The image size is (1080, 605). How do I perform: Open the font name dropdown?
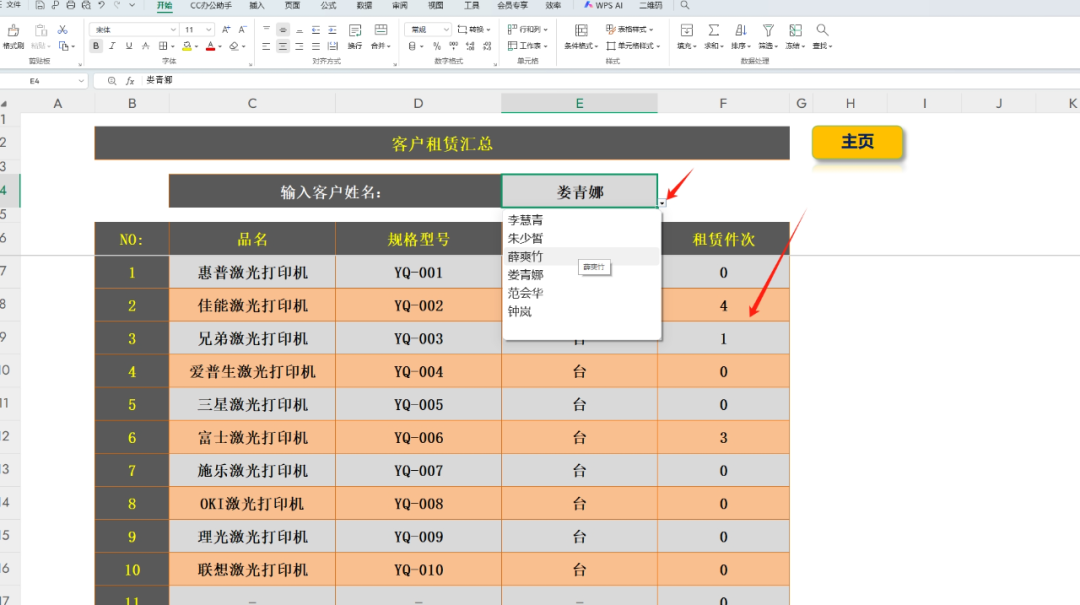click(173, 30)
